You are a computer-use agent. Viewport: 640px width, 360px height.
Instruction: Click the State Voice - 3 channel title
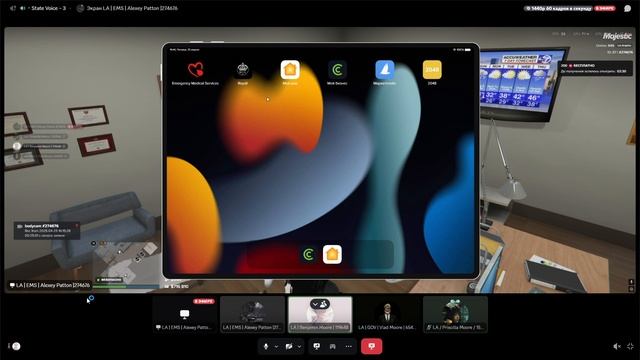click(49, 8)
